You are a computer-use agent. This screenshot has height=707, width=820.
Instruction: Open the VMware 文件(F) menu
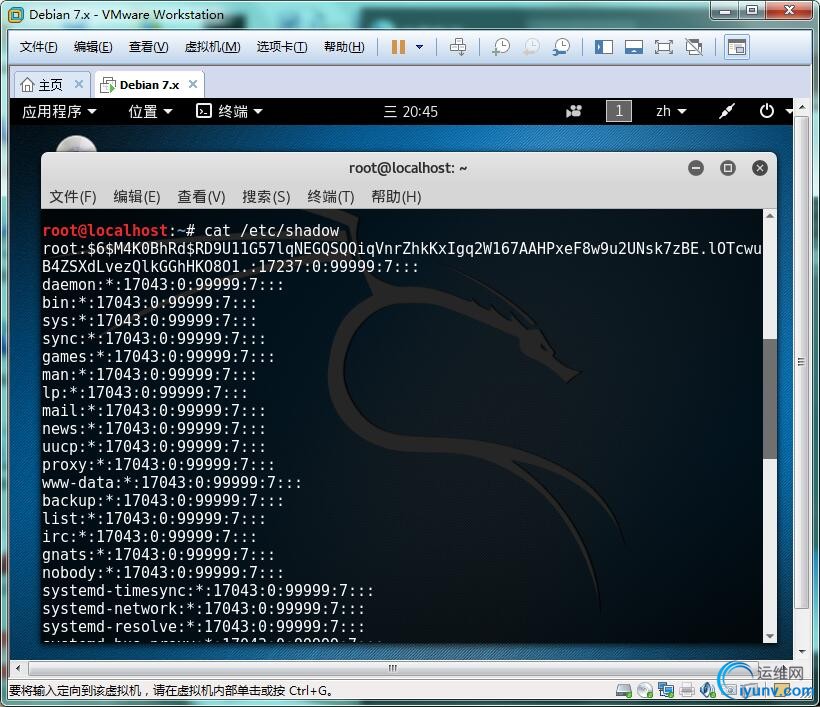point(38,47)
